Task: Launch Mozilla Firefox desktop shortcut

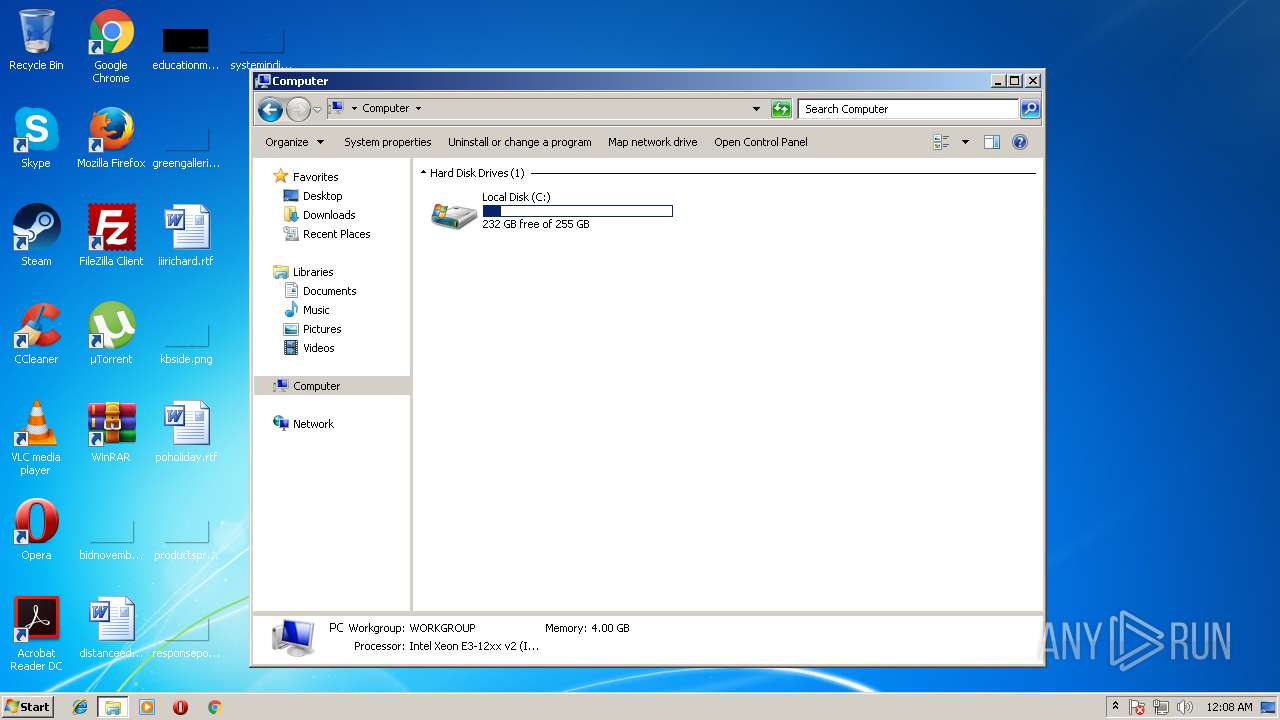Action: pyautogui.click(x=111, y=138)
